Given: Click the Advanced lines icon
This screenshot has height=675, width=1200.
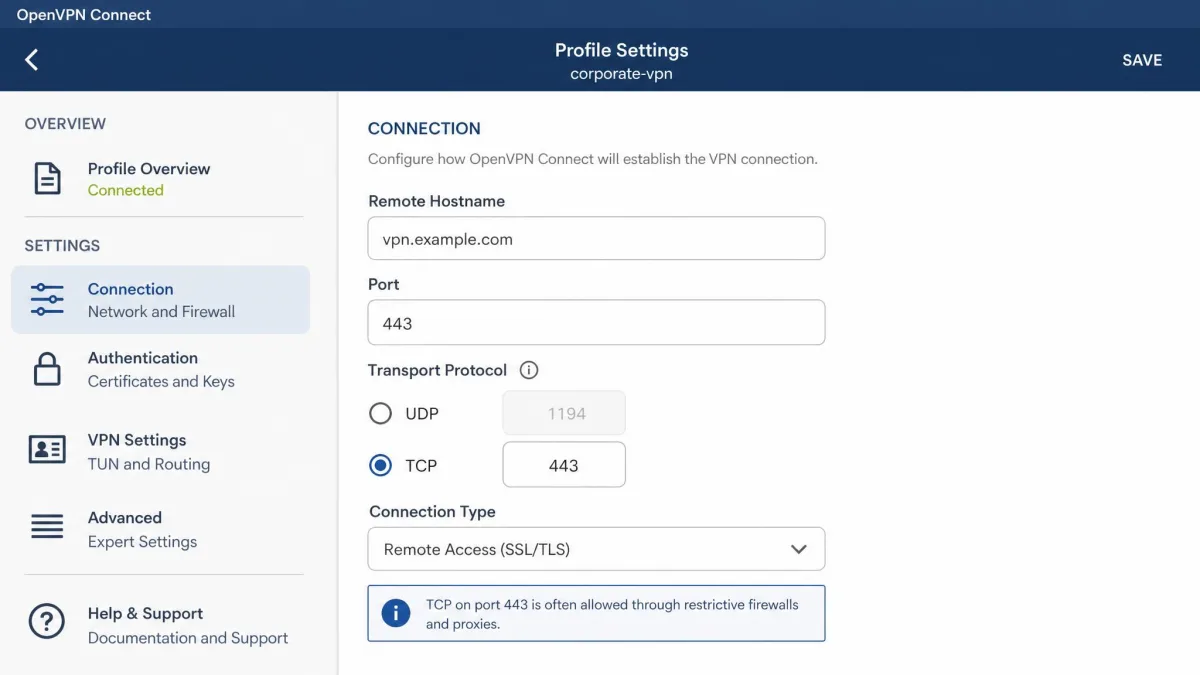Looking at the screenshot, I should coord(47,526).
